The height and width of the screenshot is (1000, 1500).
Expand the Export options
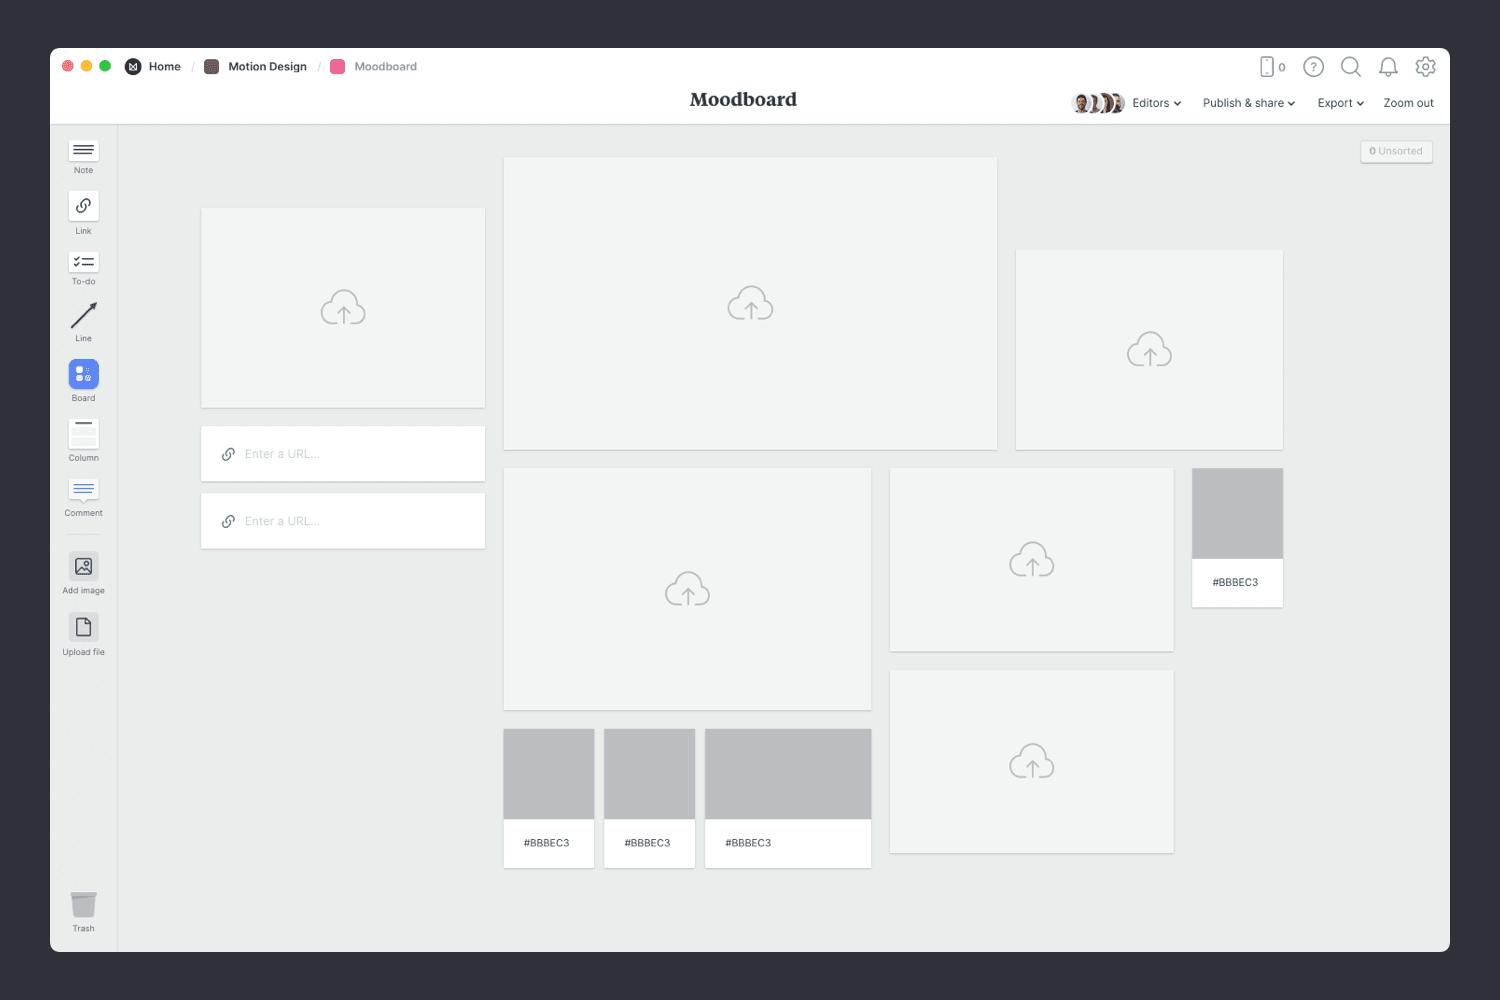pos(1339,103)
